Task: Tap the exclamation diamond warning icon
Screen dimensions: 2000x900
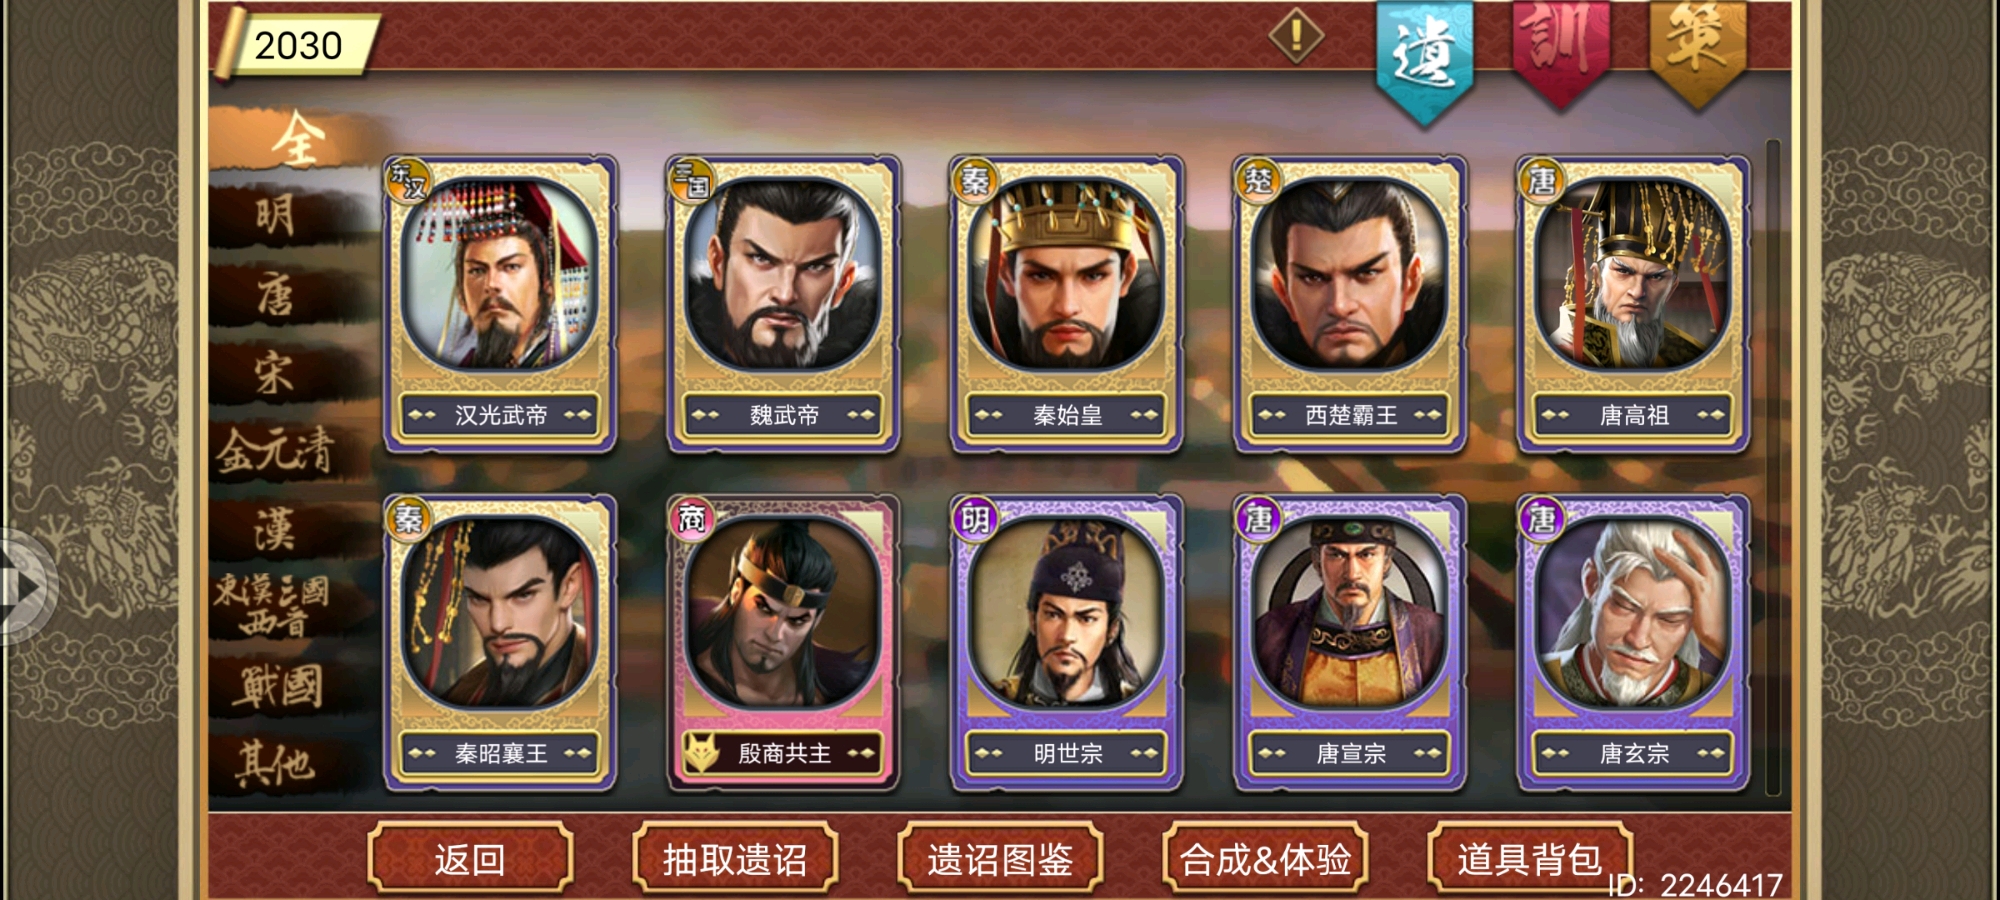Action: pos(1296,36)
